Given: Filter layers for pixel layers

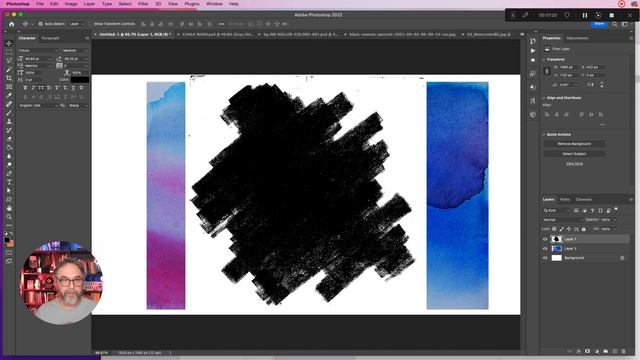Looking at the screenshot, I should (576, 211).
